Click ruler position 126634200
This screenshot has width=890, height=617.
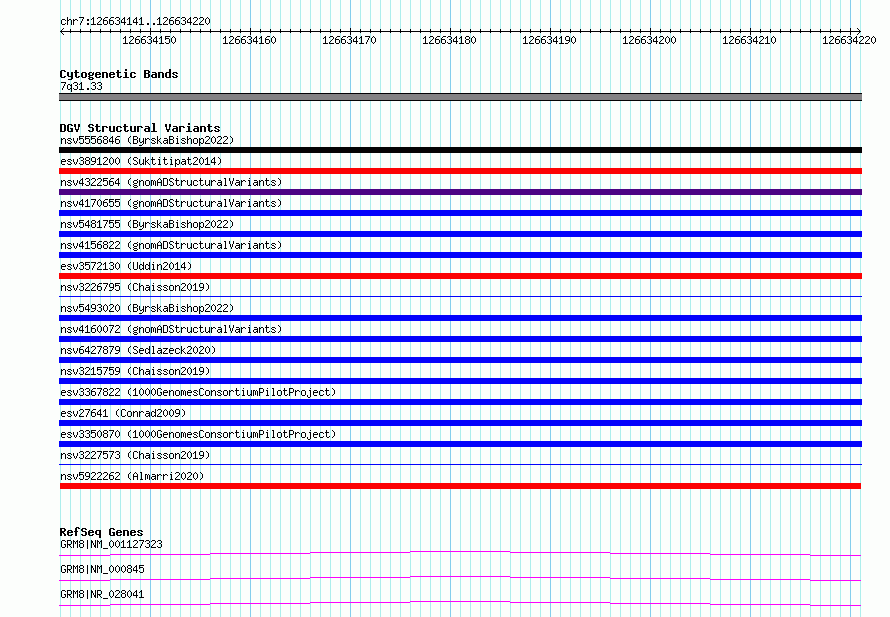649,40
